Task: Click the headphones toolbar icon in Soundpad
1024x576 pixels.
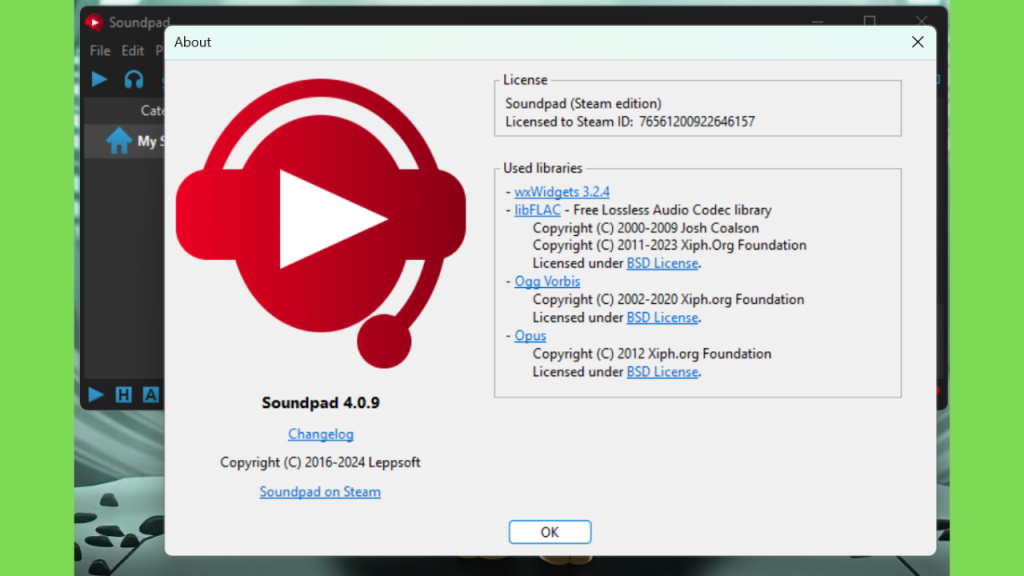Action: [134, 80]
